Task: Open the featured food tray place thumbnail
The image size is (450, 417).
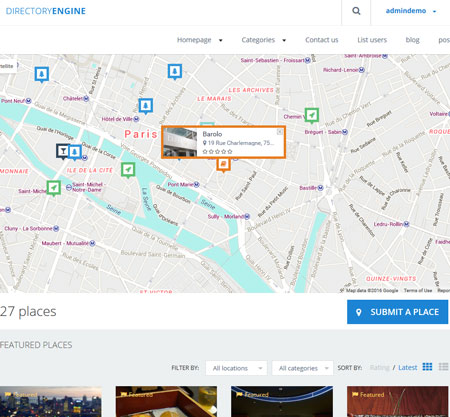Action: point(166,401)
